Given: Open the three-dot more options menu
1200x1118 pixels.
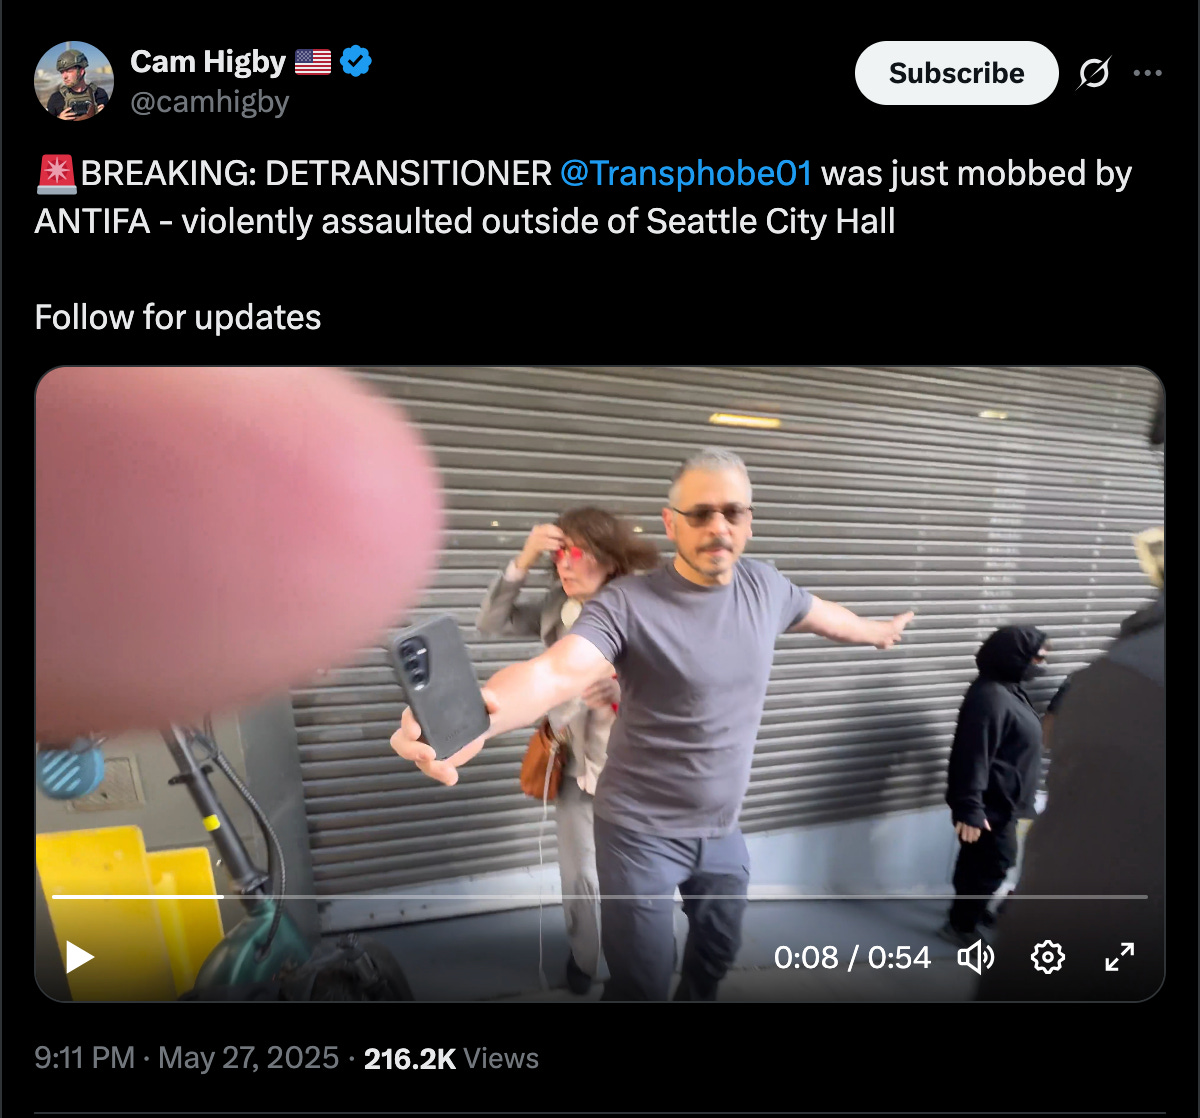Looking at the screenshot, I should (x=1147, y=73).
